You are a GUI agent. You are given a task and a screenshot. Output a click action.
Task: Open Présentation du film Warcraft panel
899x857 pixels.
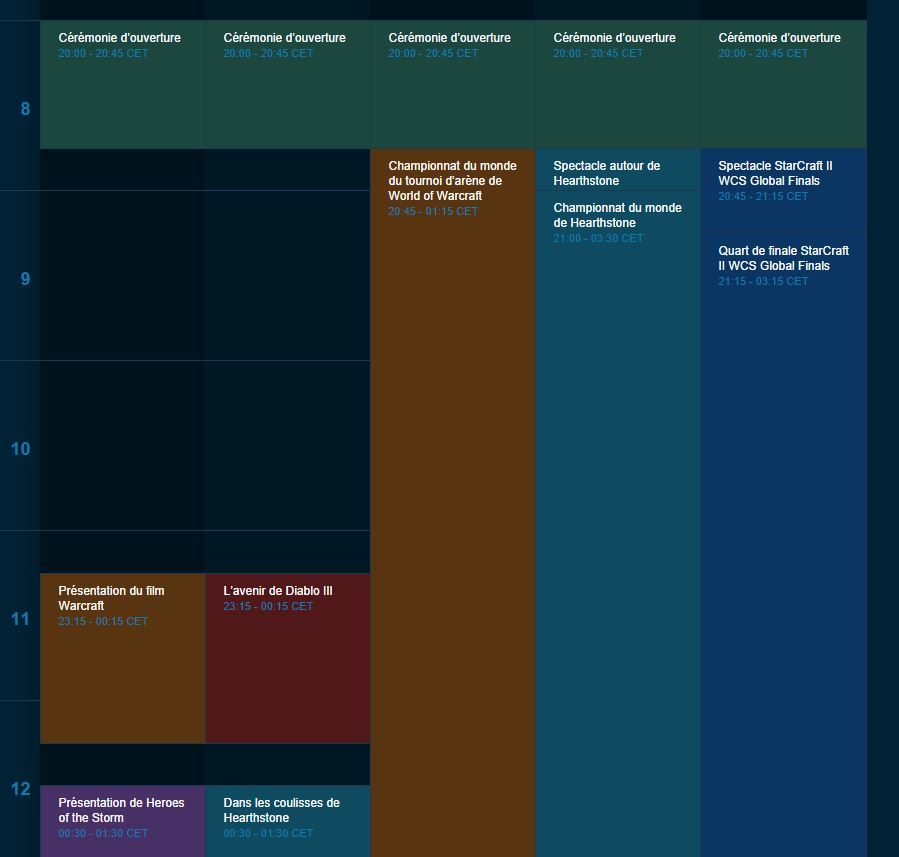pos(123,658)
